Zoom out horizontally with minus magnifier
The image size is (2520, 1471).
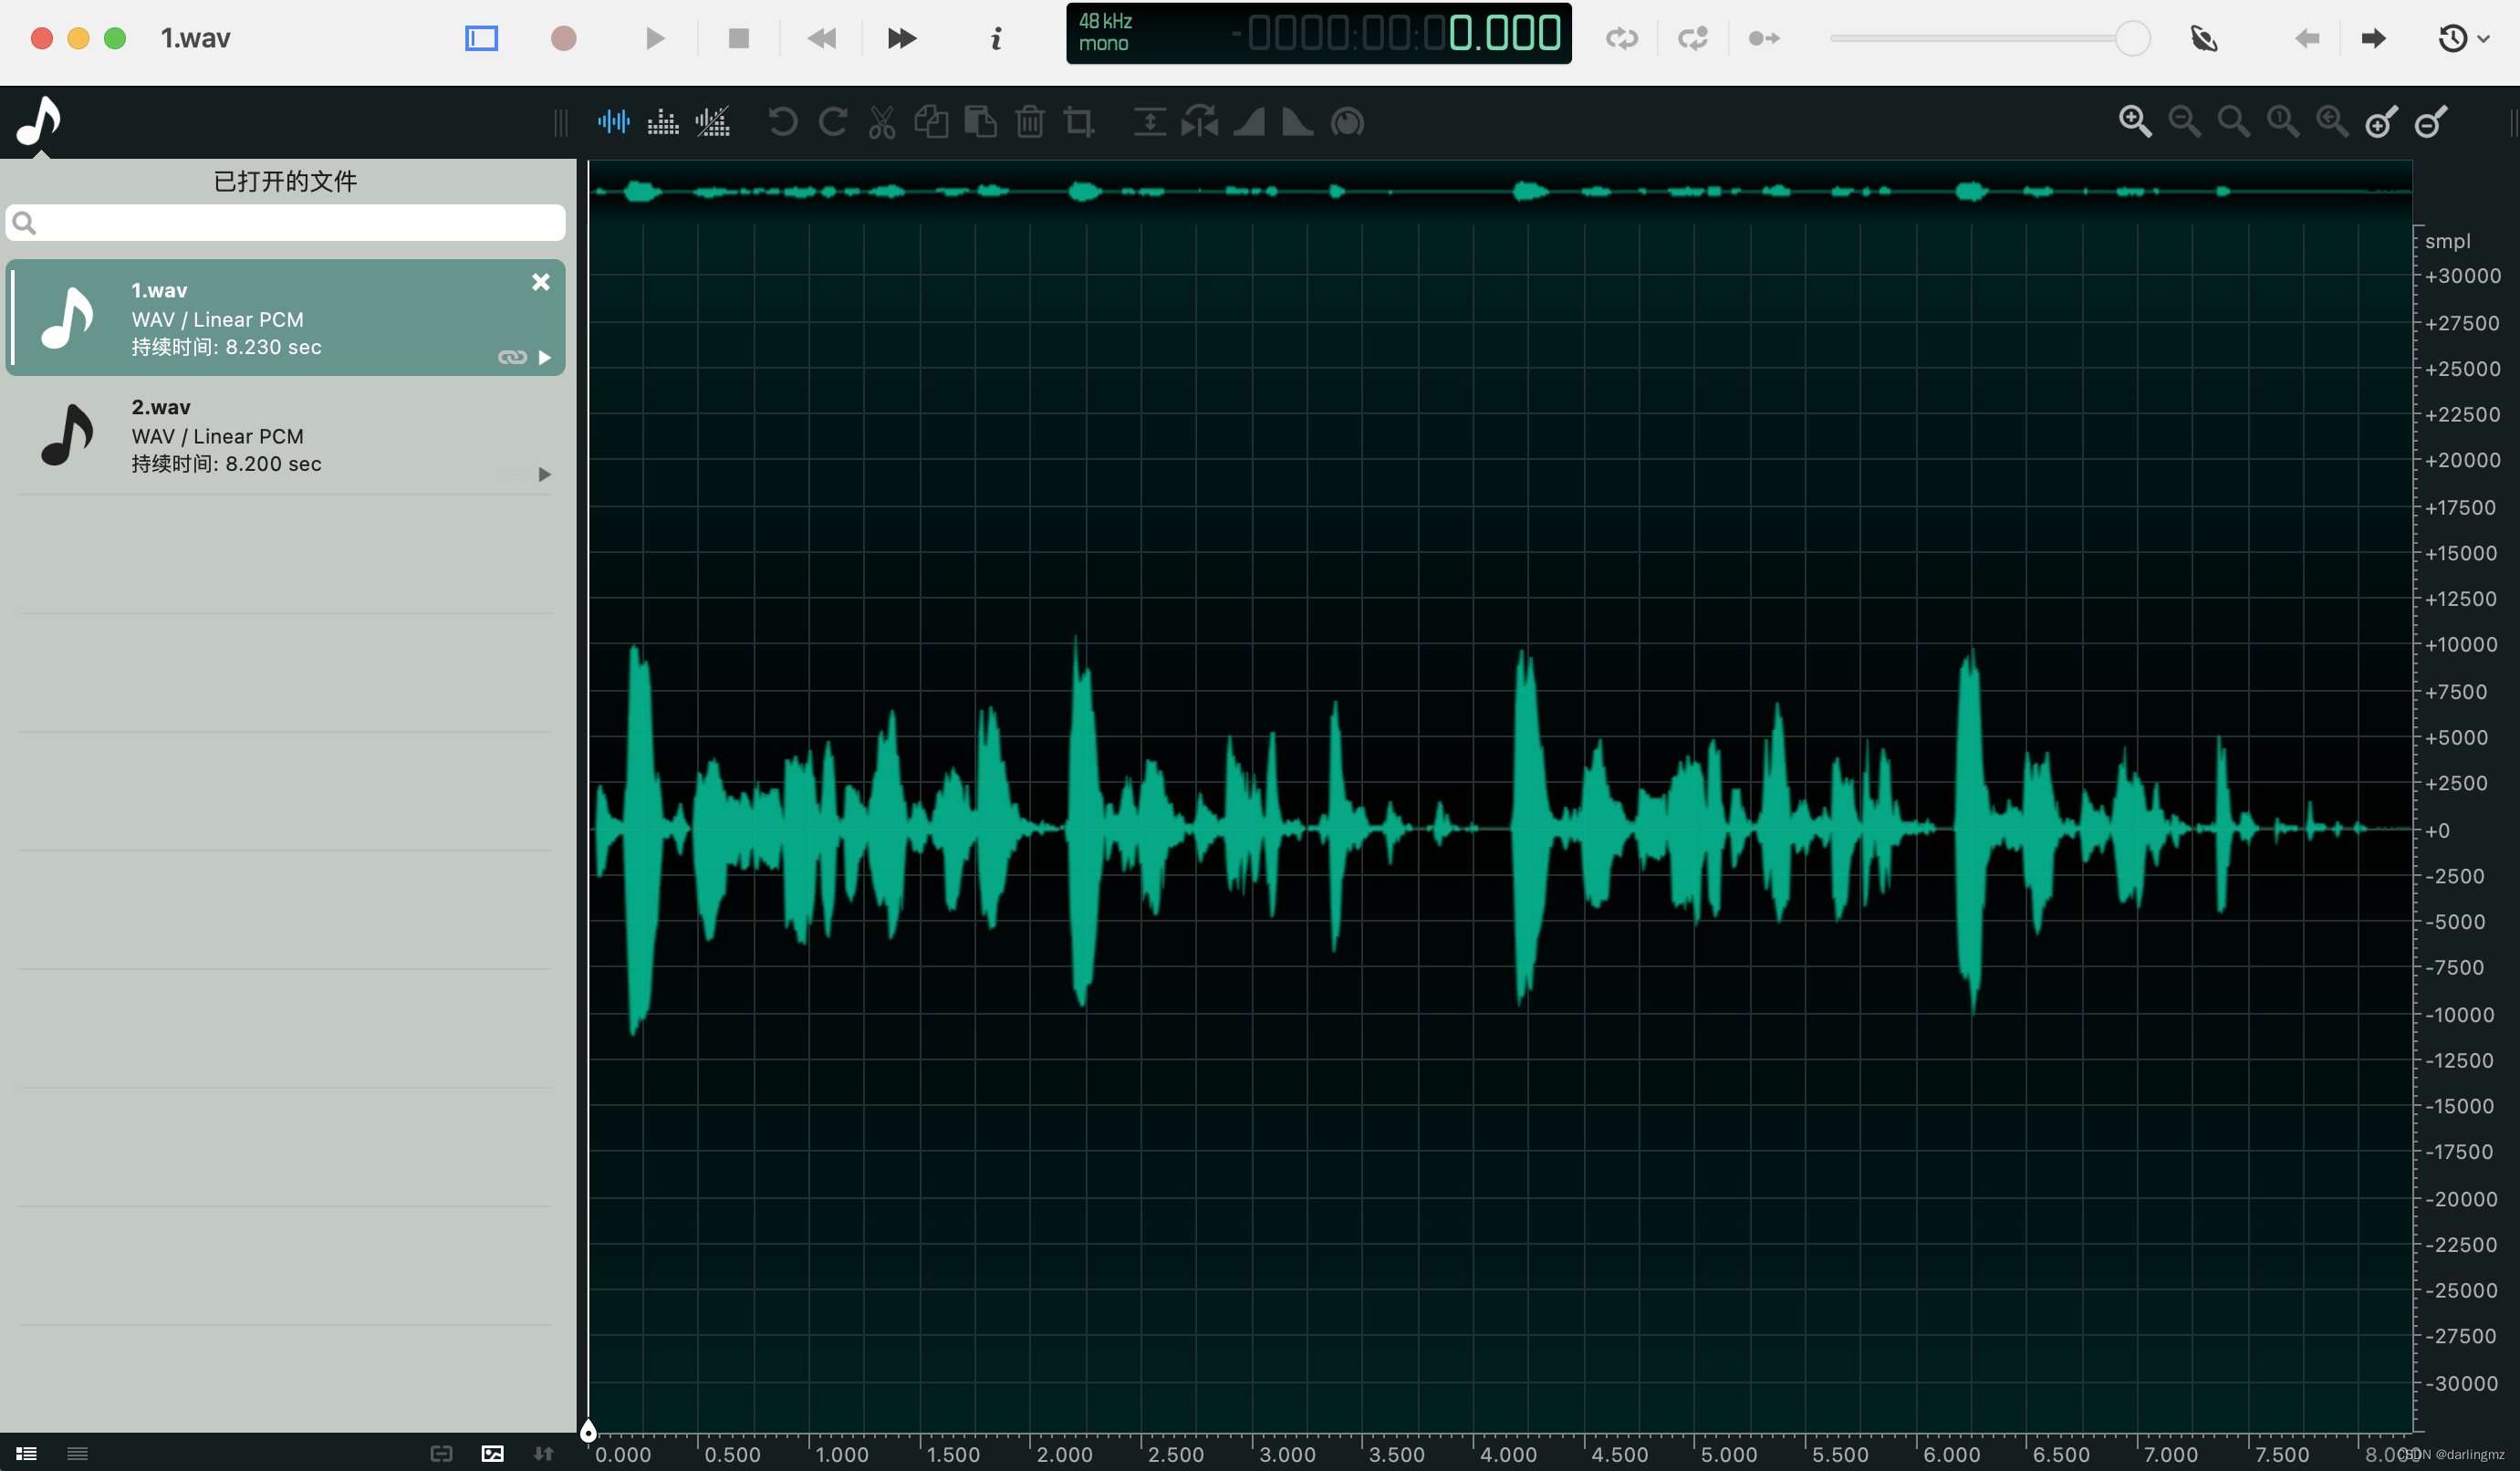pos(2184,122)
